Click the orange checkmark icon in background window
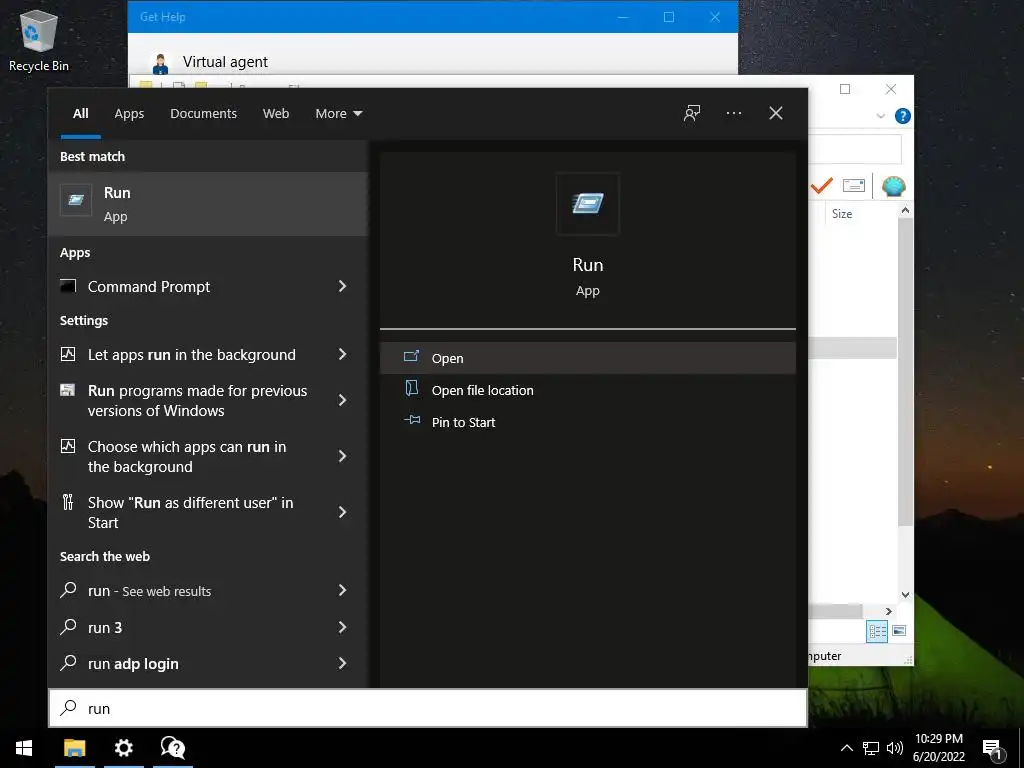1024x768 pixels. point(822,186)
